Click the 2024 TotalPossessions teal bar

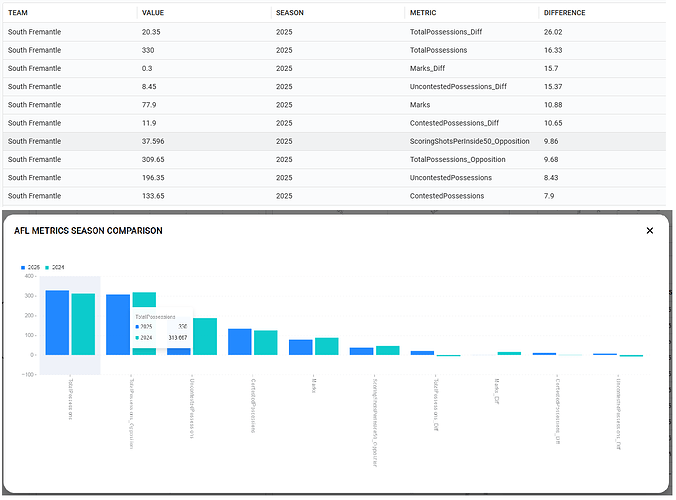coord(83,324)
